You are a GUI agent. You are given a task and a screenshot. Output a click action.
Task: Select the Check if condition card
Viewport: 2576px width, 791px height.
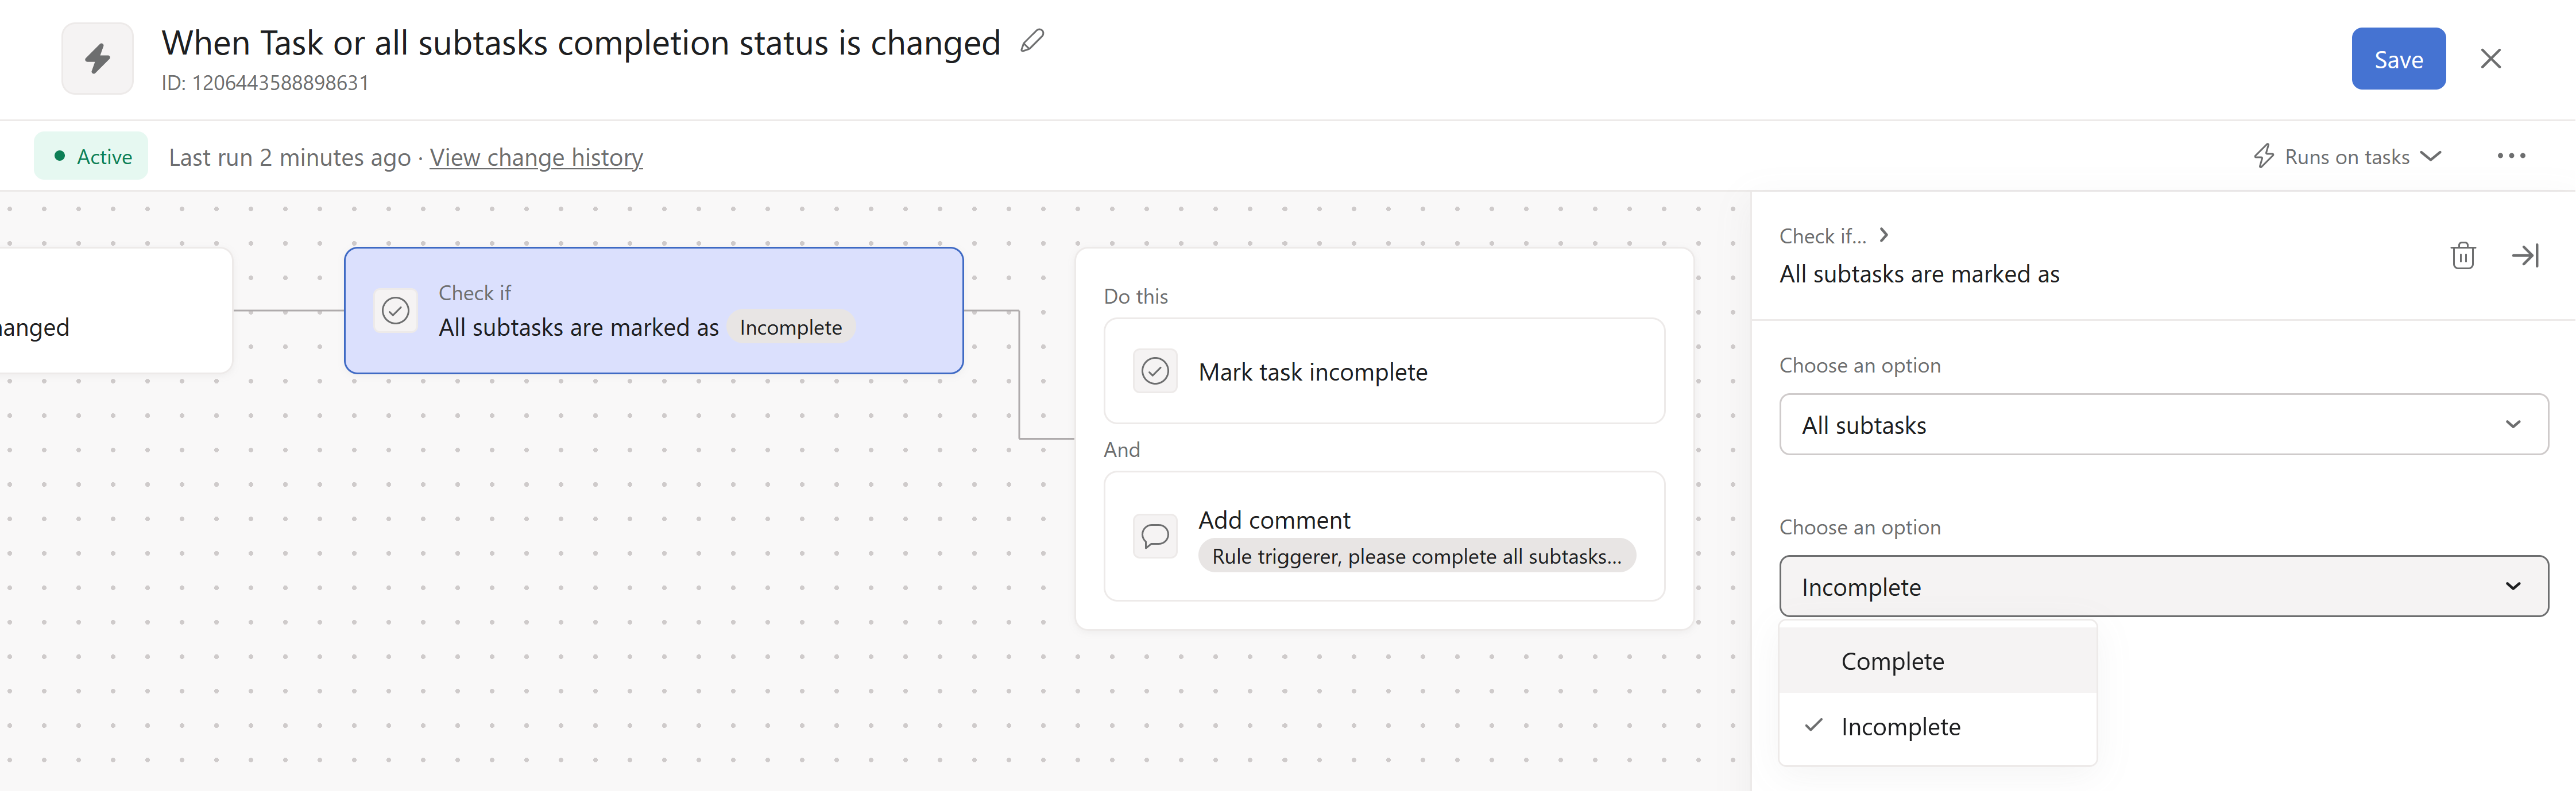(x=653, y=311)
